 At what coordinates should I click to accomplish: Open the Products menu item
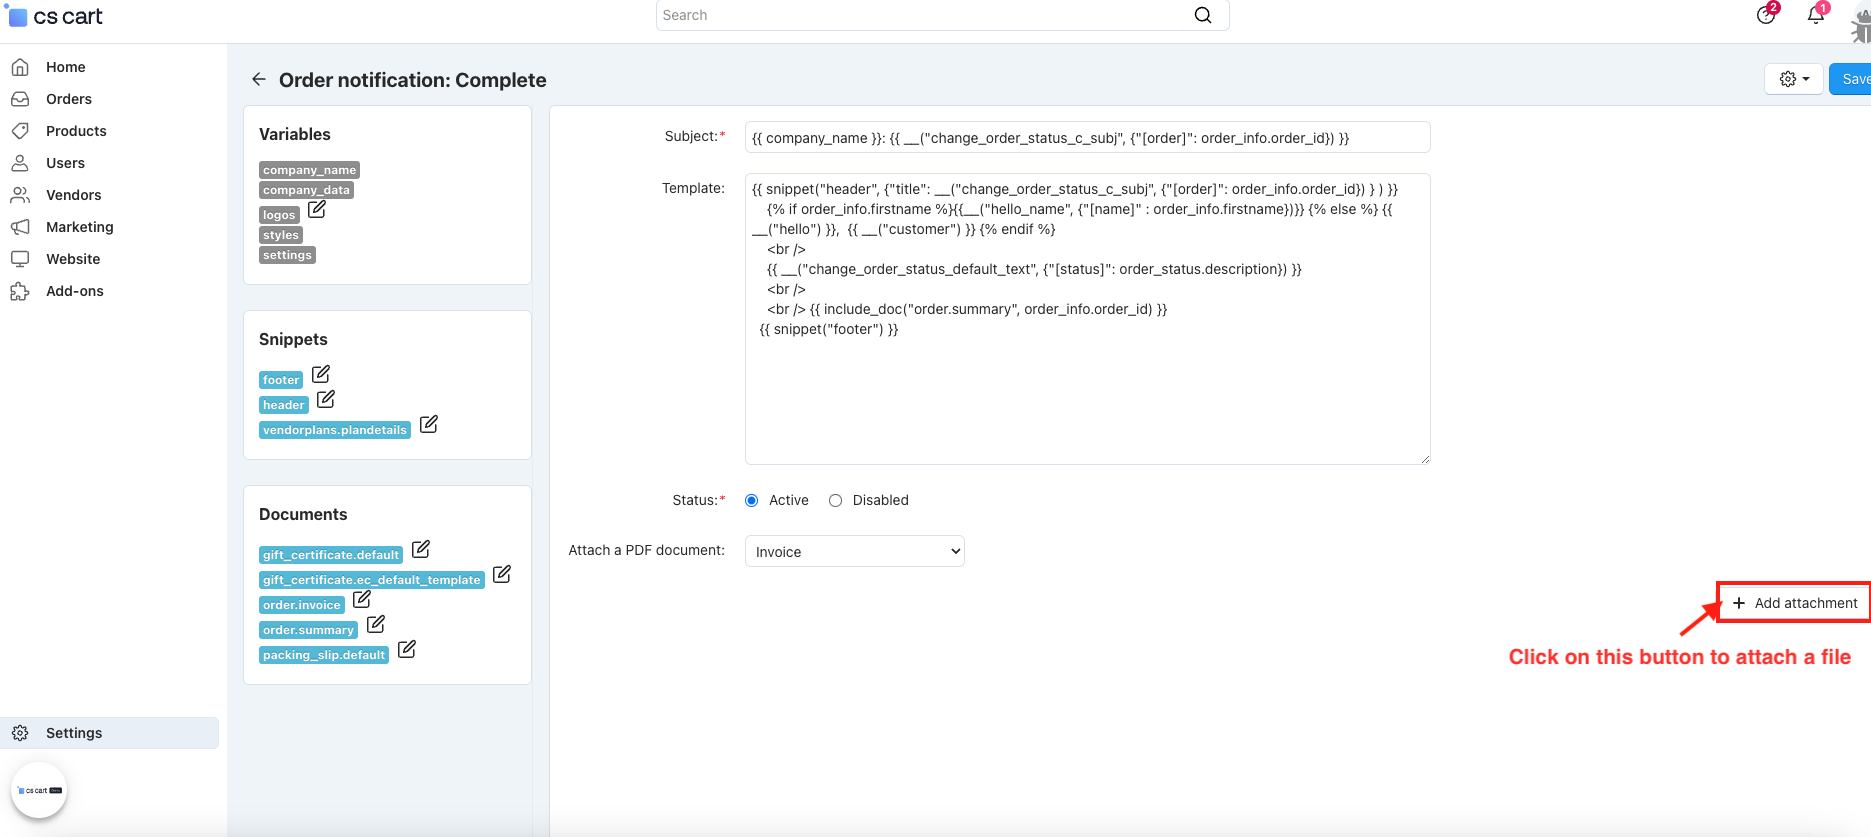(76, 131)
